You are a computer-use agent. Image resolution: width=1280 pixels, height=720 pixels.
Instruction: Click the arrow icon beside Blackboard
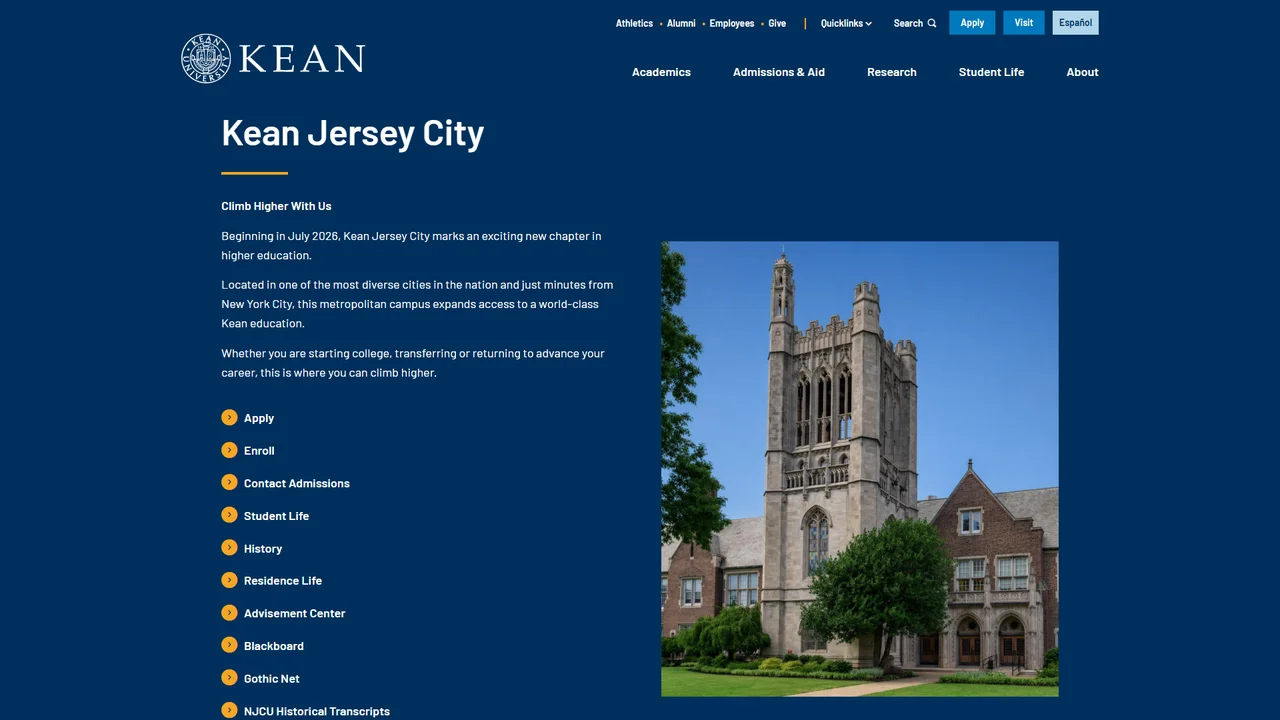[229, 645]
